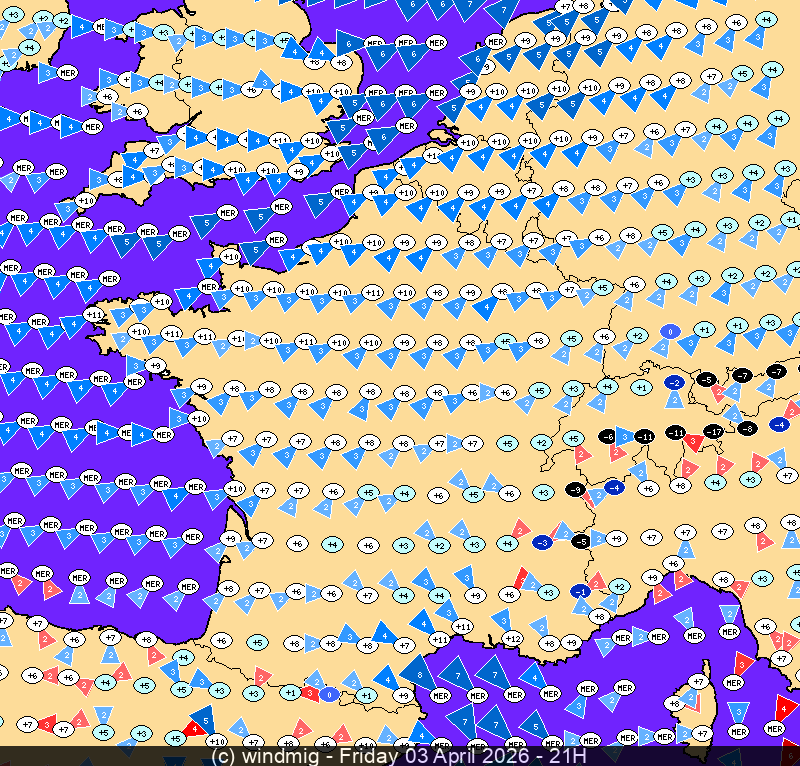This screenshot has height=766, width=800.
Task: Click red force-4 arrow beside the blue 5
Action: point(191,733)
